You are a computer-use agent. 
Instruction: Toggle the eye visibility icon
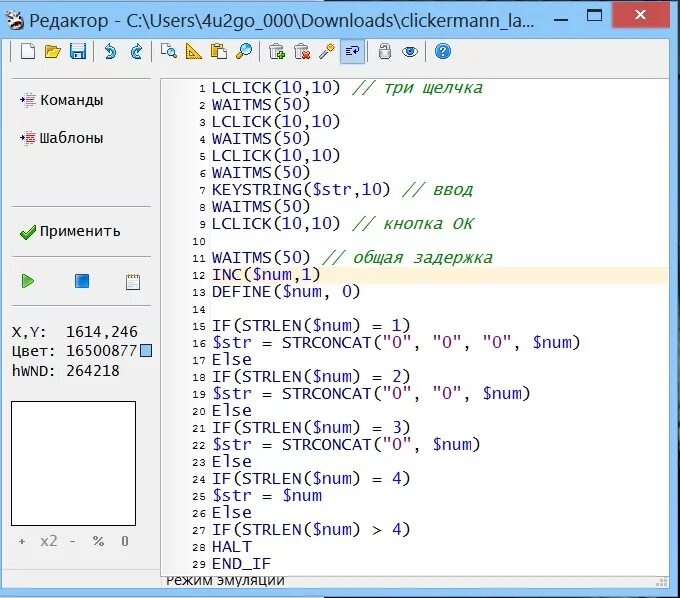(410, 52)
